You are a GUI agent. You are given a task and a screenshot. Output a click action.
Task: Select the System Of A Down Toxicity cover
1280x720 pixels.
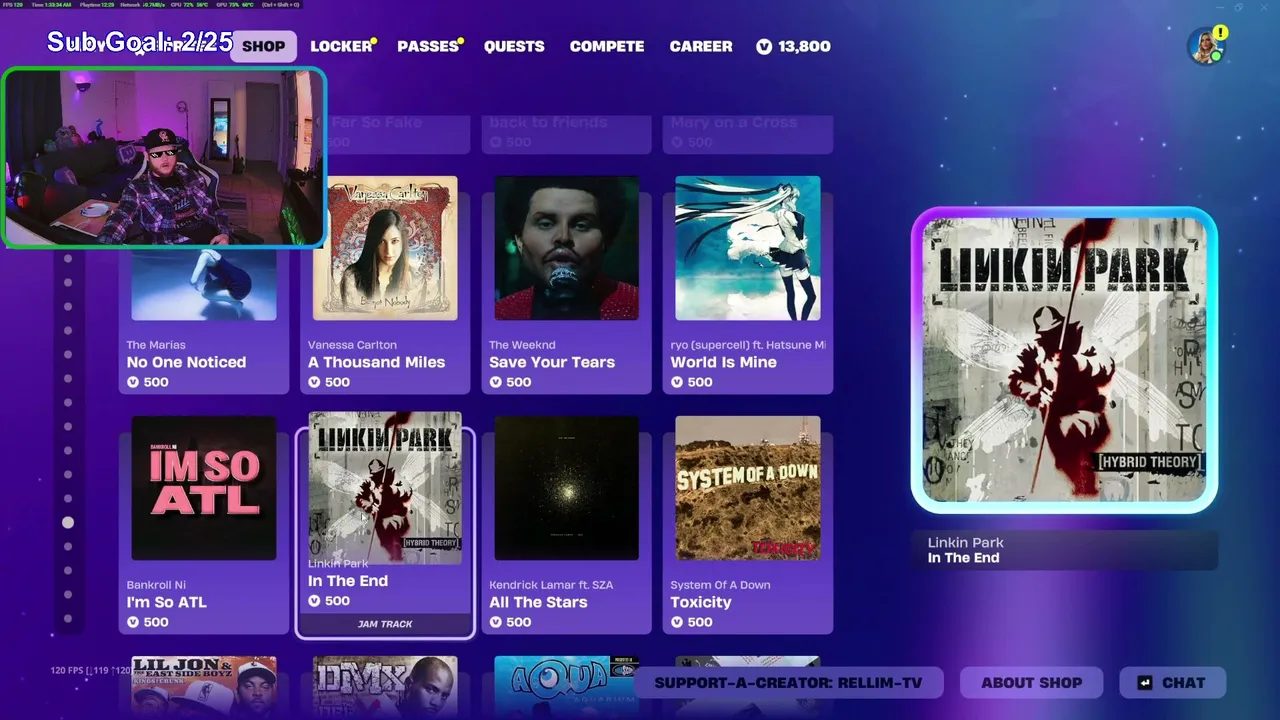coord(748,488)
